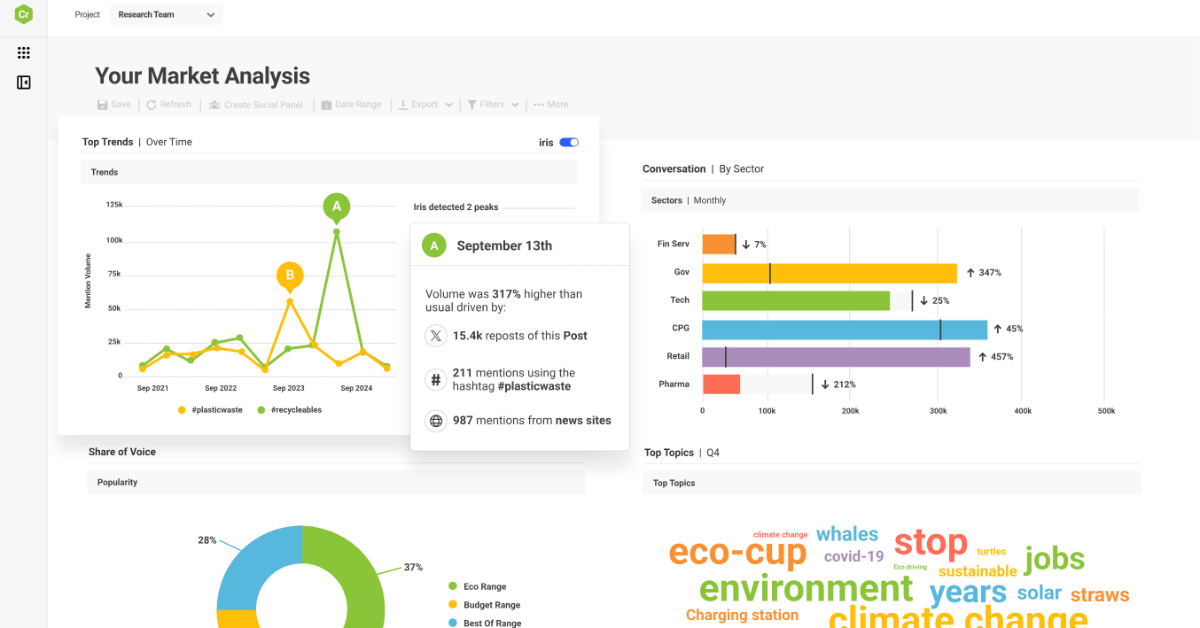Click the hashtag icon in popup
This screenshot has width=1200, height=628.
(435, 379)
